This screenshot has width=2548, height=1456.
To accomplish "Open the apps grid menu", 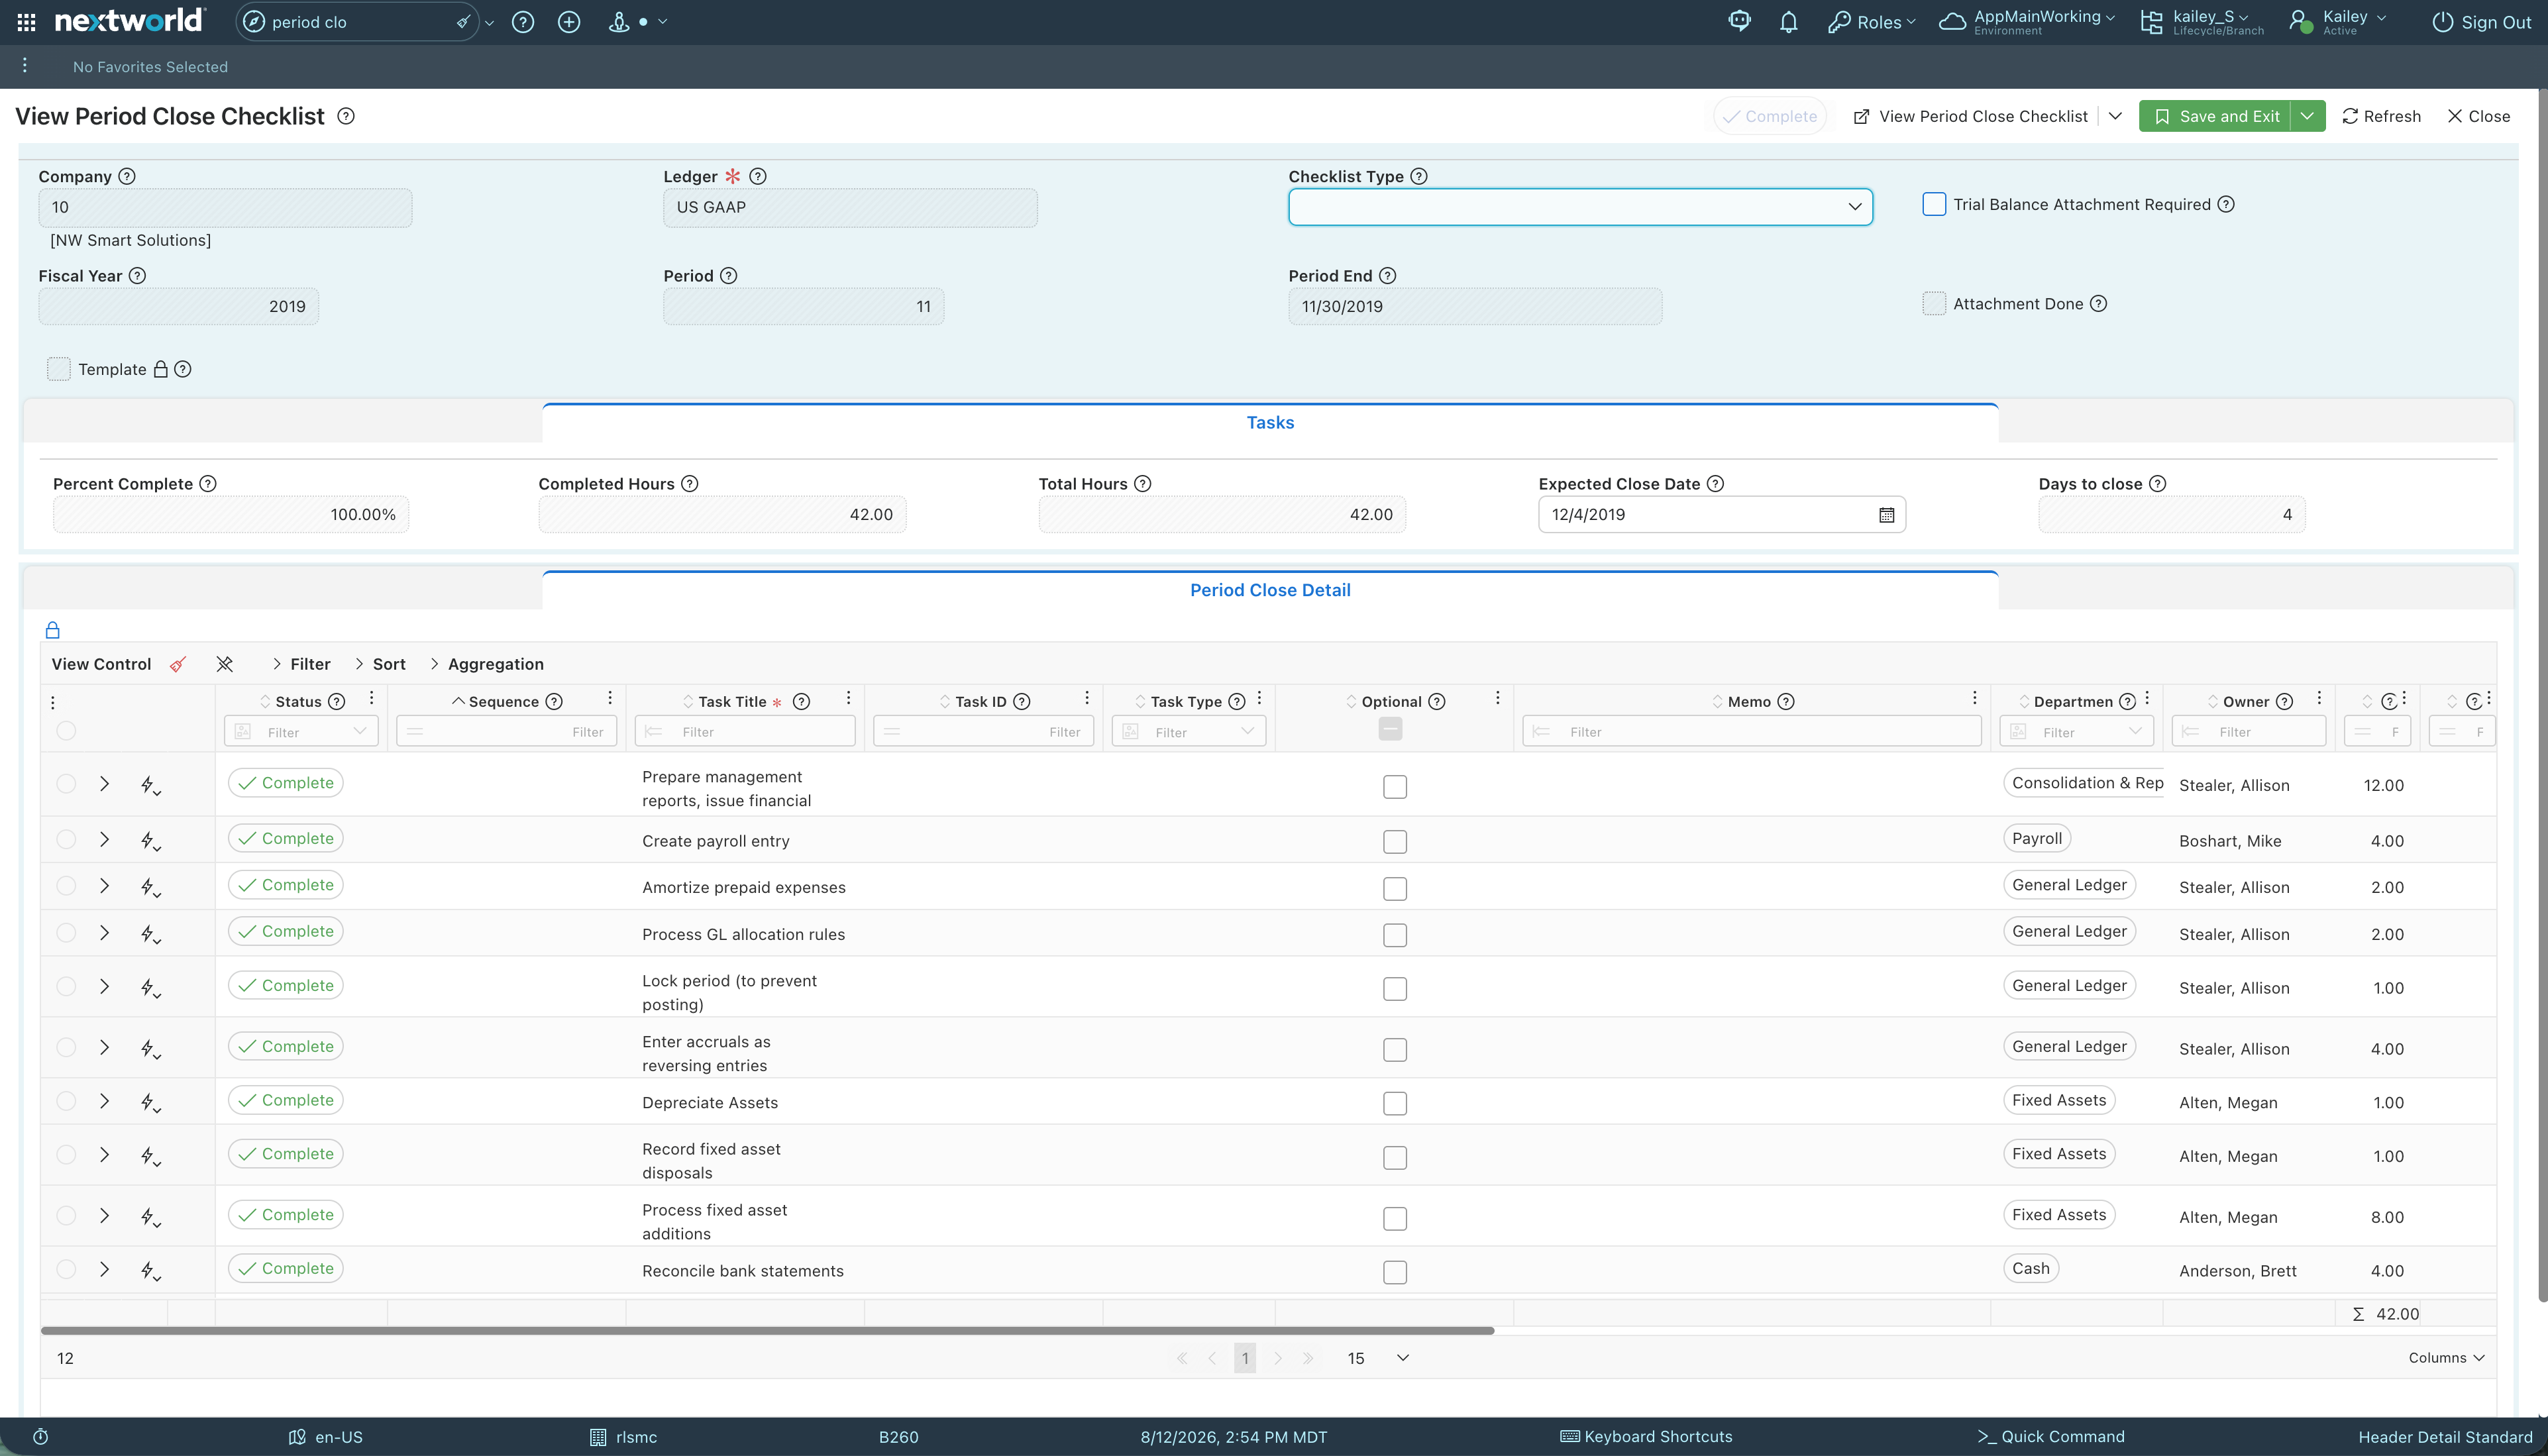I will click(x=27, y=22).
